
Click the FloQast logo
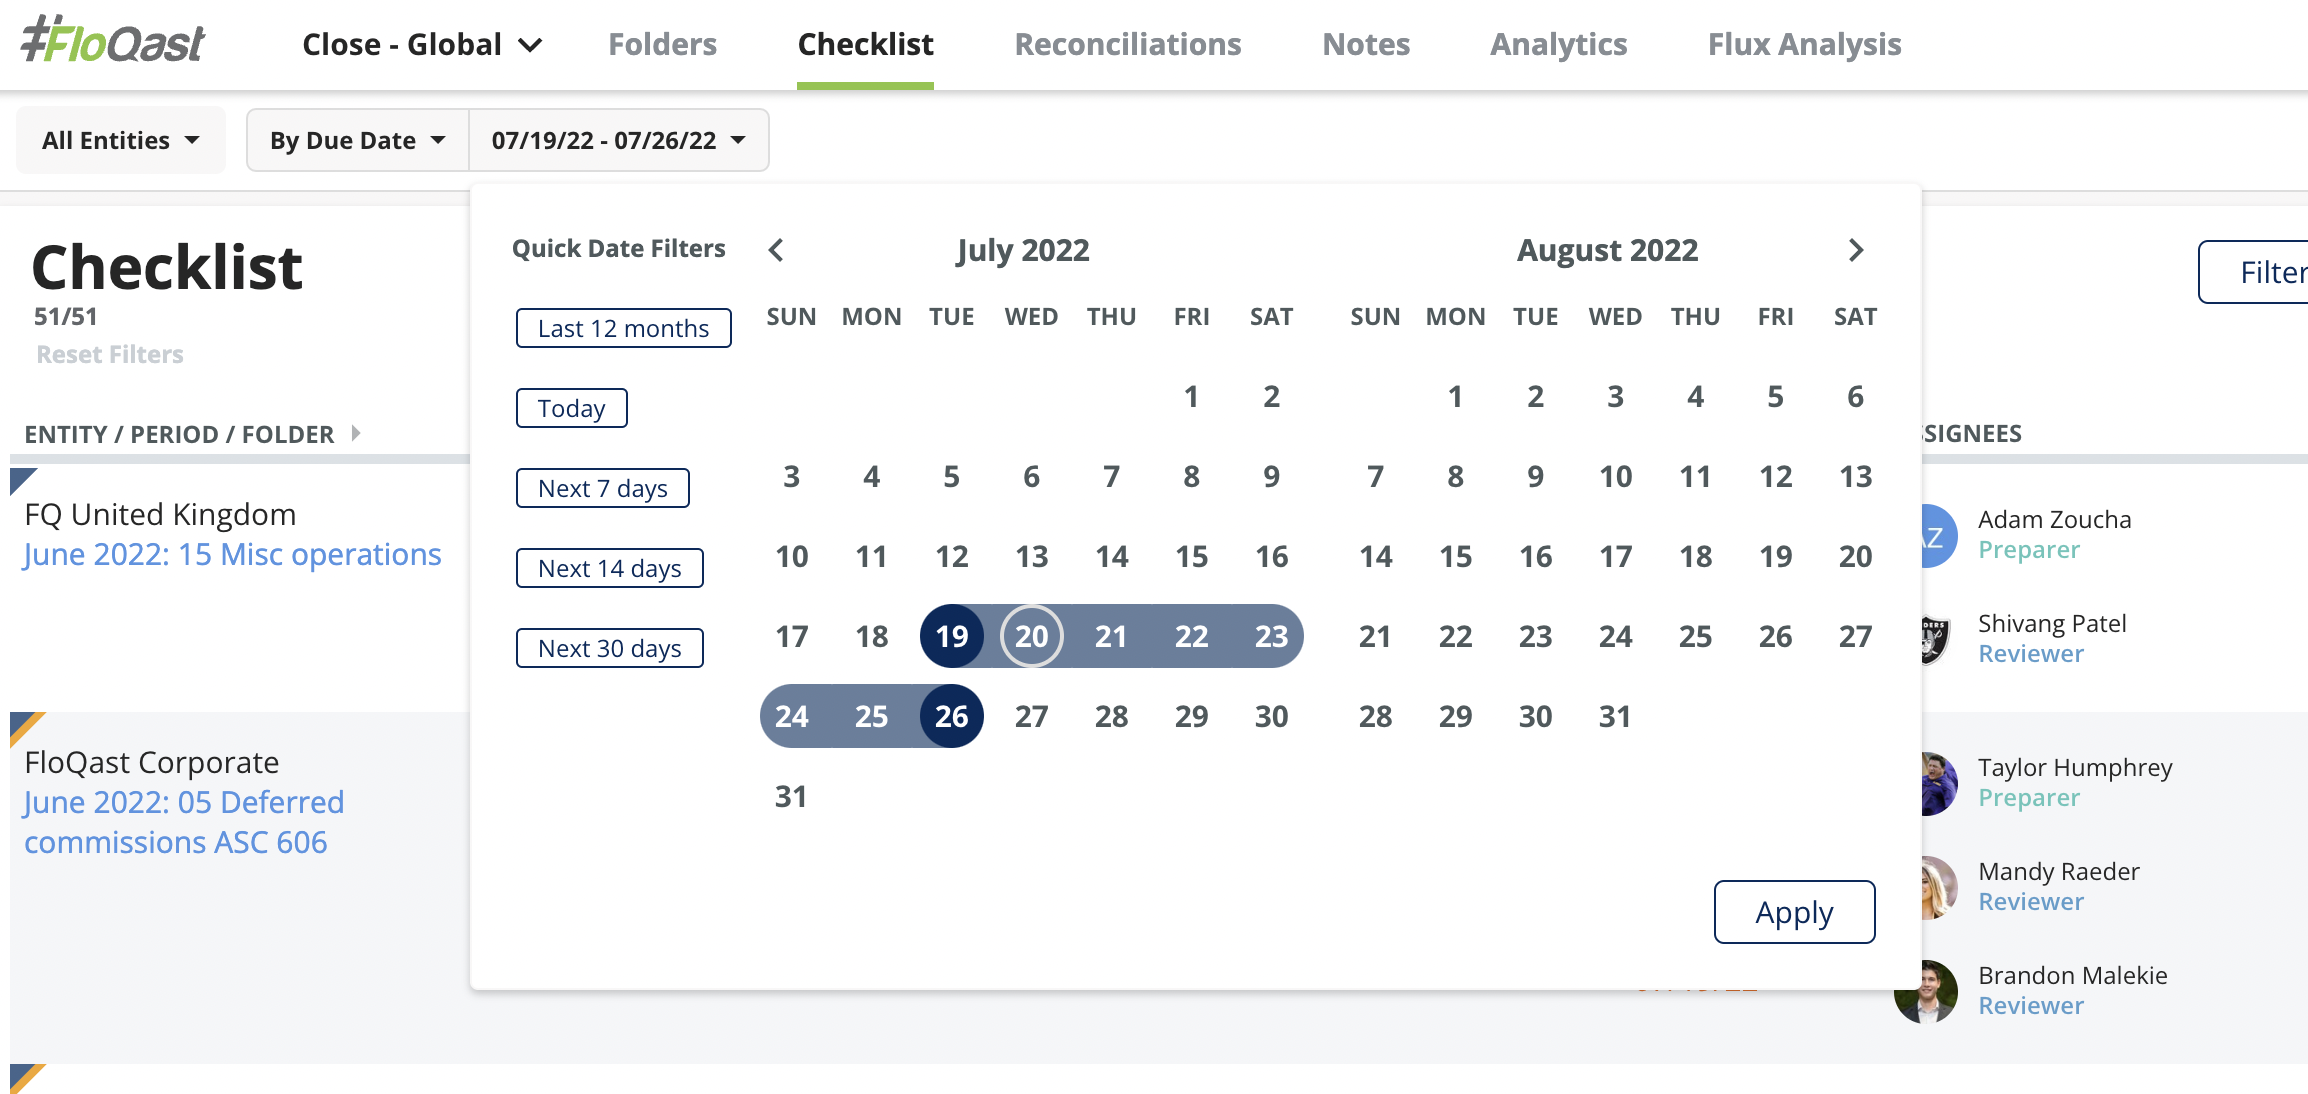coord(113,40)
